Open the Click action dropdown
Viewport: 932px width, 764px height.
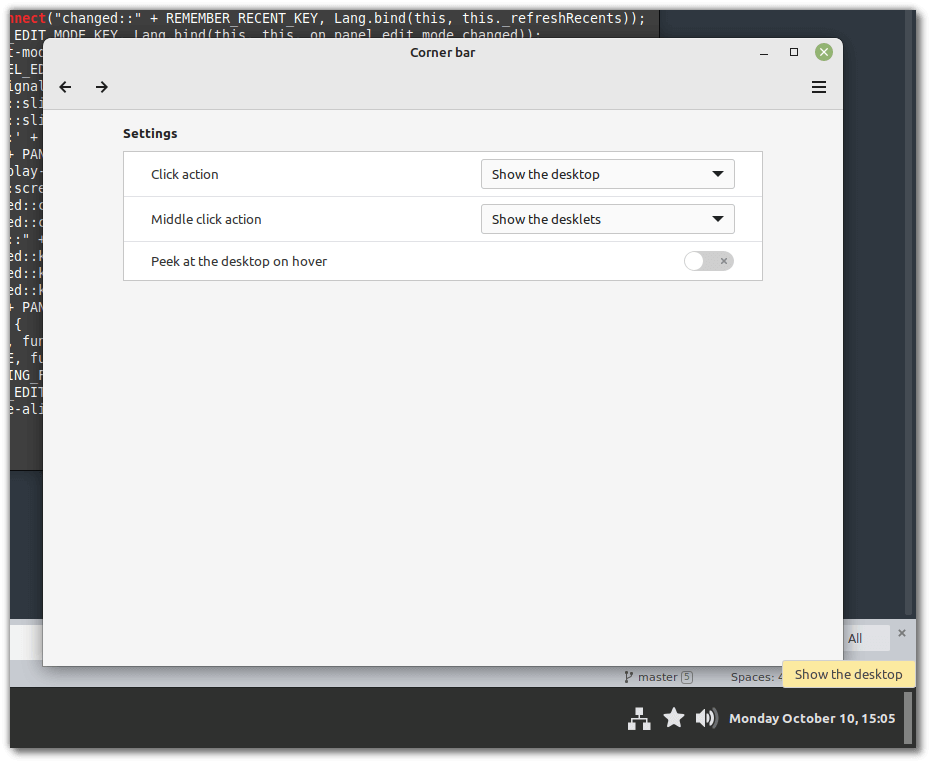tap(607, 174)
